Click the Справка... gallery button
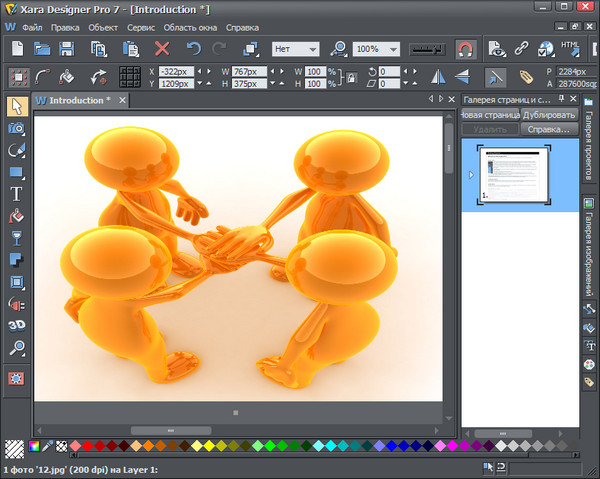Image resolution: width=600 pixels, height=479 pixels. pos(549,130)
